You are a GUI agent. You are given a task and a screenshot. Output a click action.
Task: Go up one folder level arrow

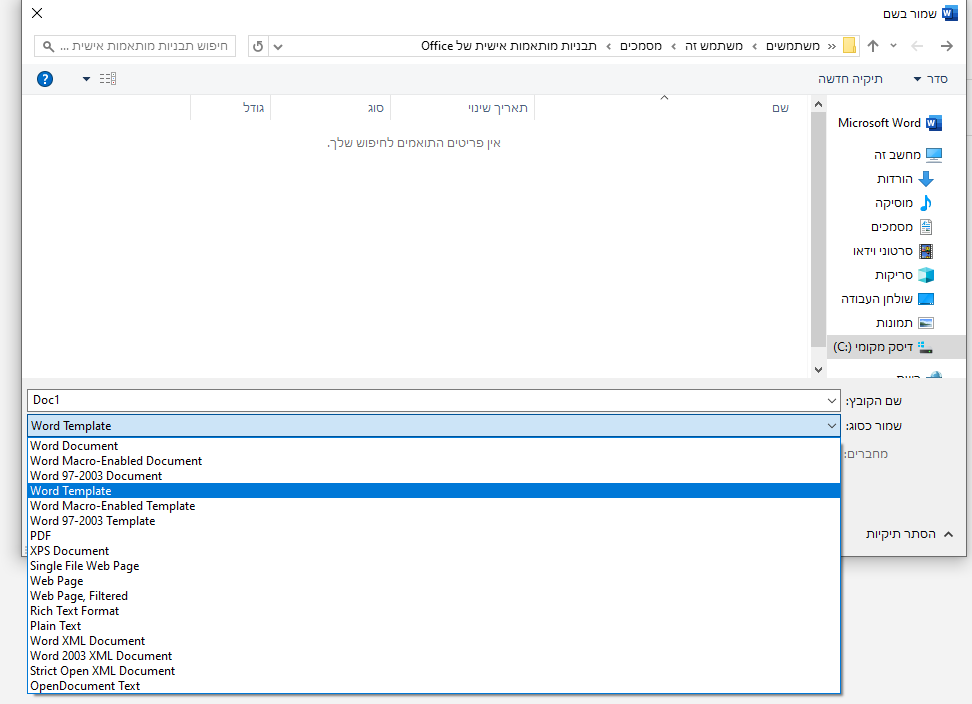coord(873,46)
